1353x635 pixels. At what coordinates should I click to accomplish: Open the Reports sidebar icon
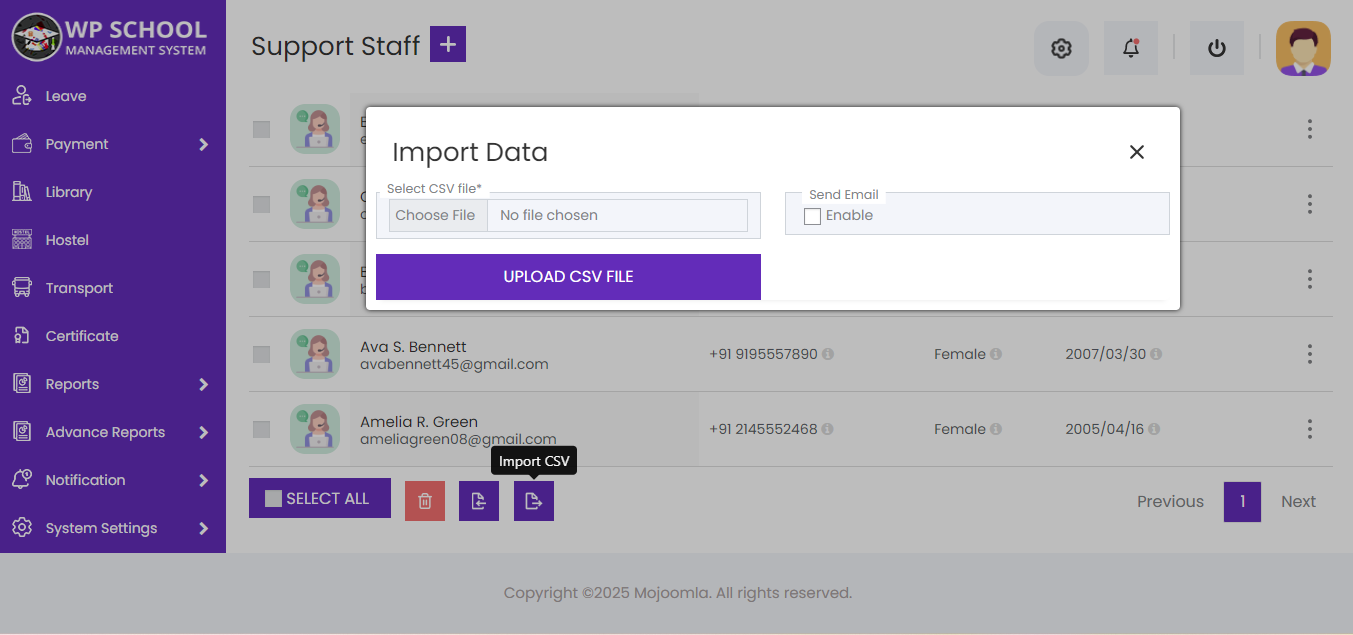pos(22,384)
